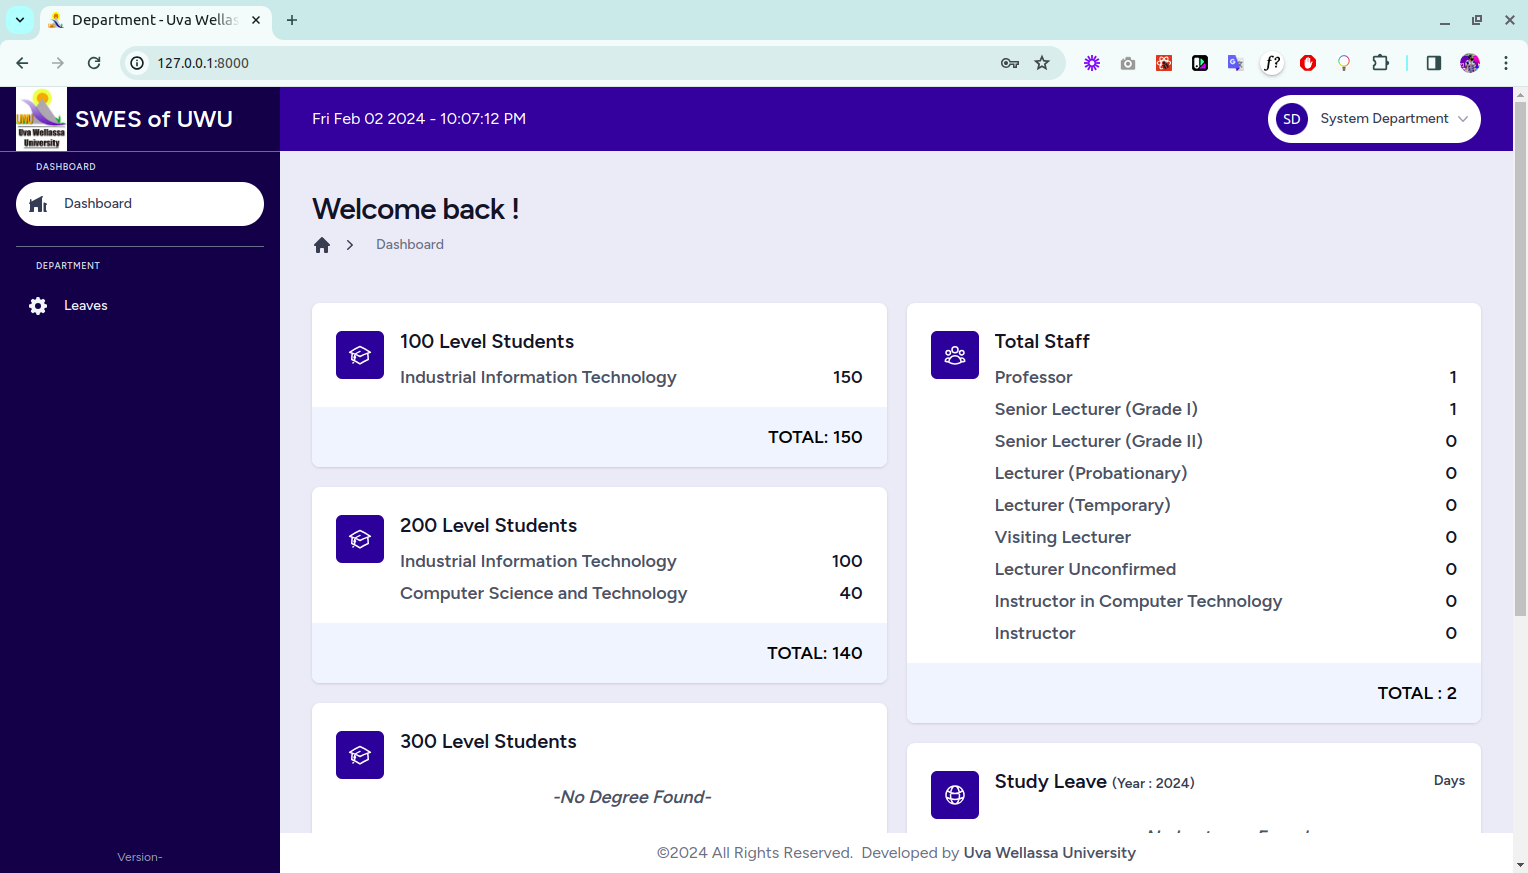Reload the page
Image resolution: width=1528 pixels, height=873 pixels.
pyautogui.click(x=94, y=63)
